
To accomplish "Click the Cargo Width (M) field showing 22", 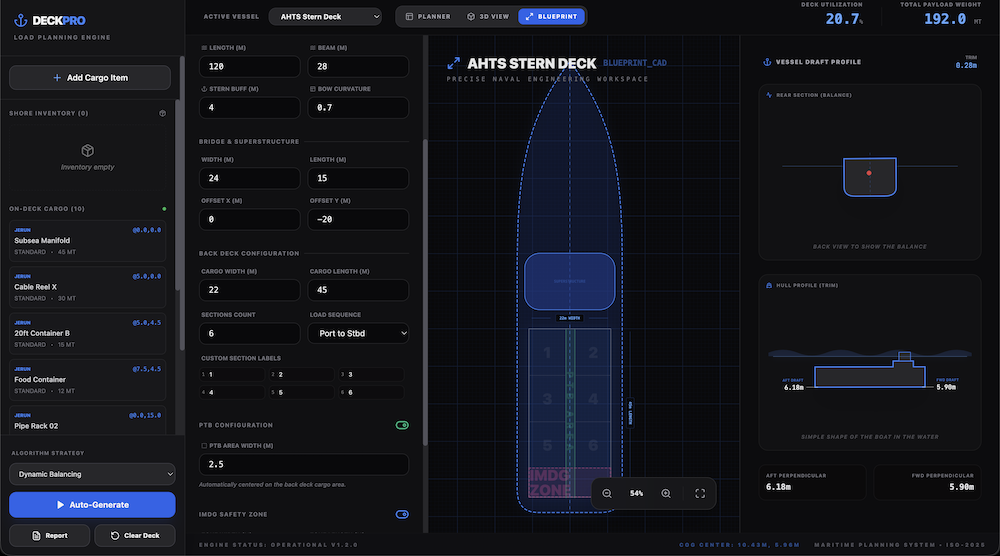I will (249, 290).
